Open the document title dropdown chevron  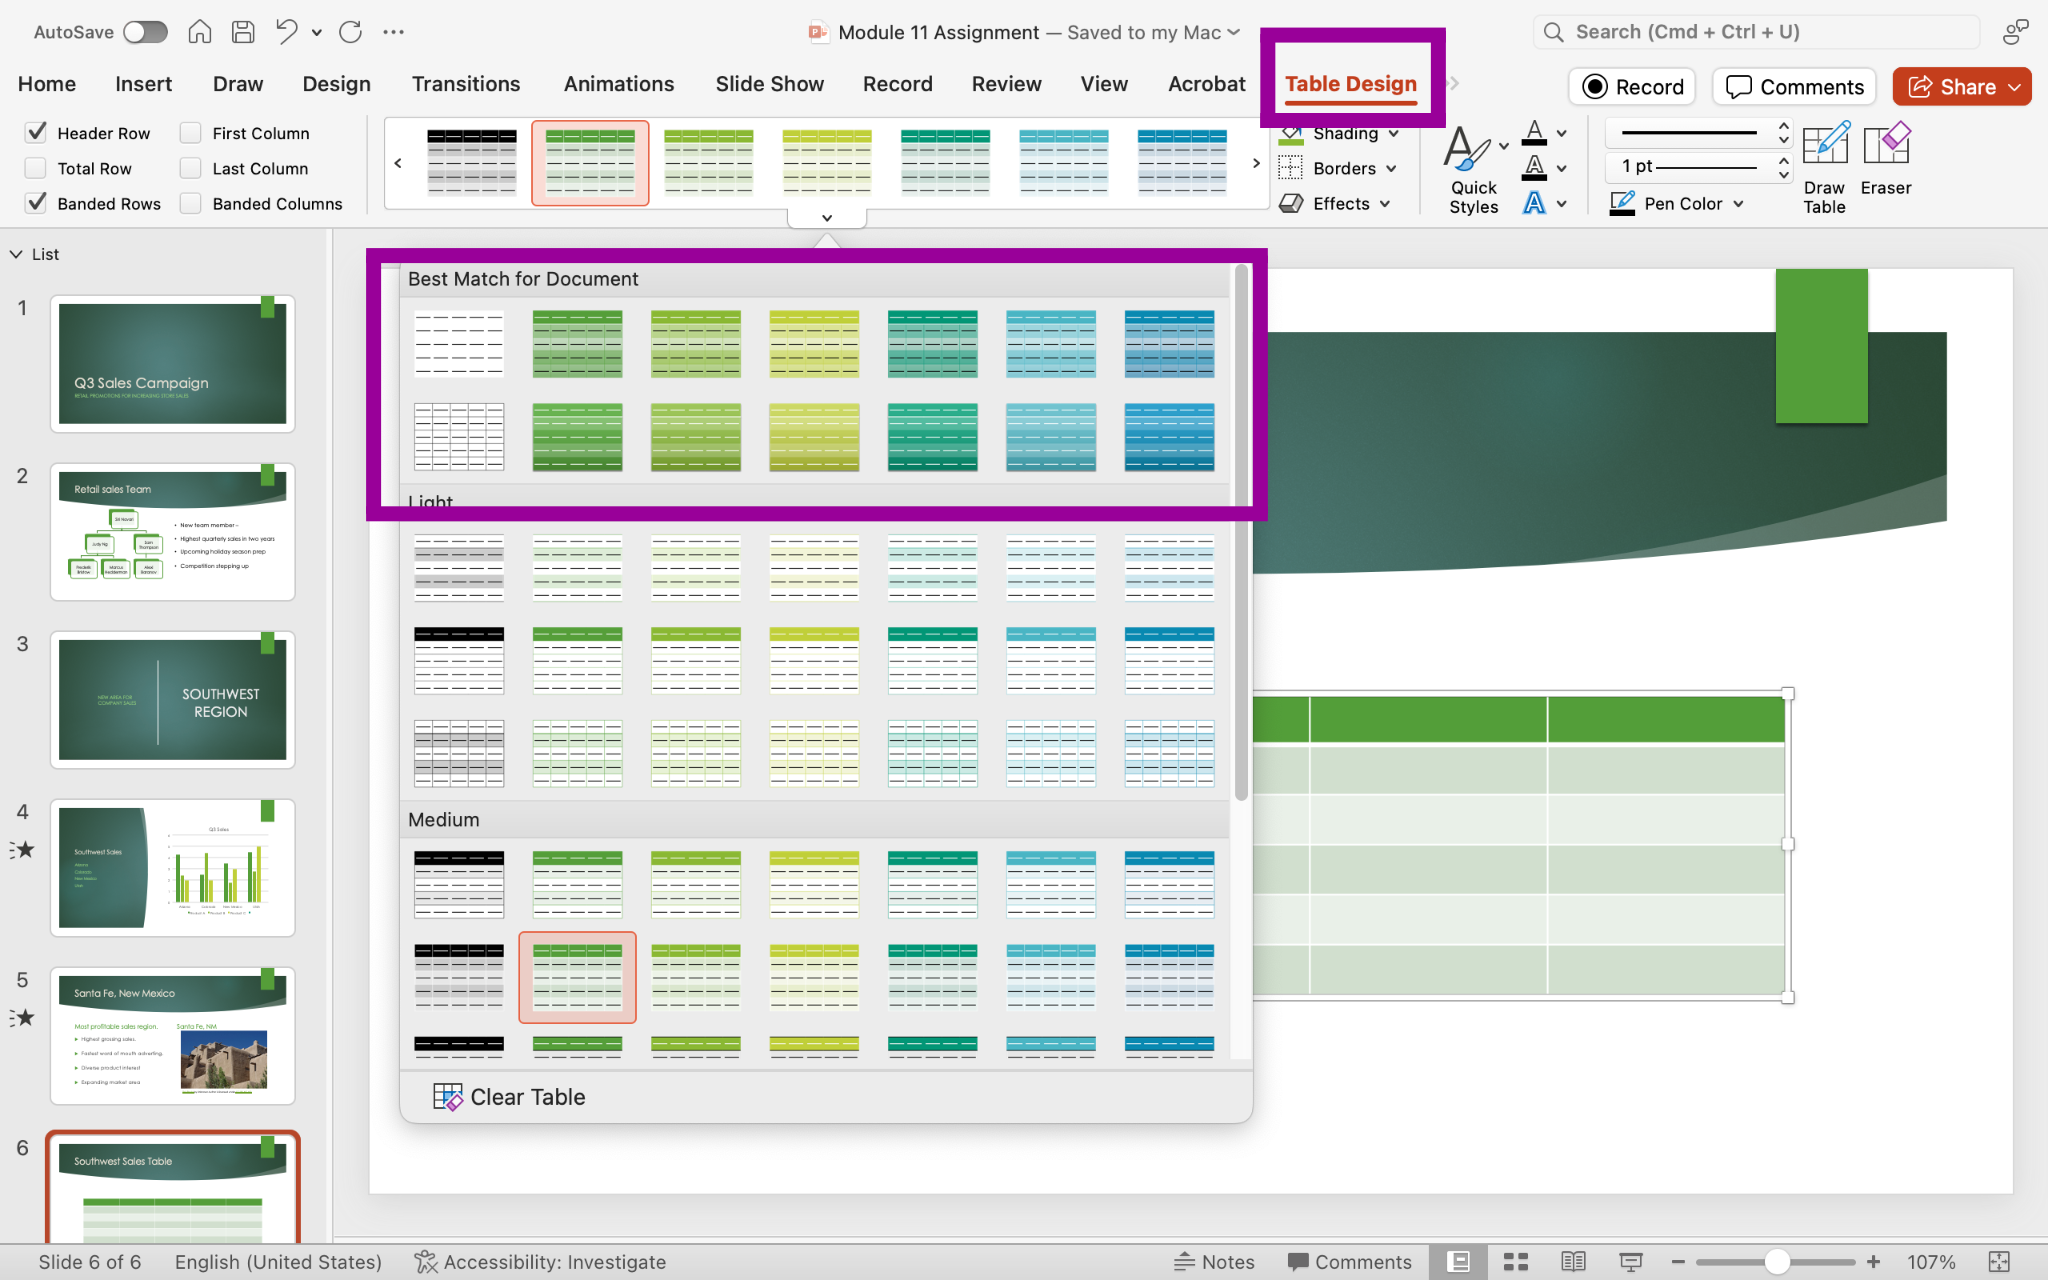click(x=1234, y=32)
